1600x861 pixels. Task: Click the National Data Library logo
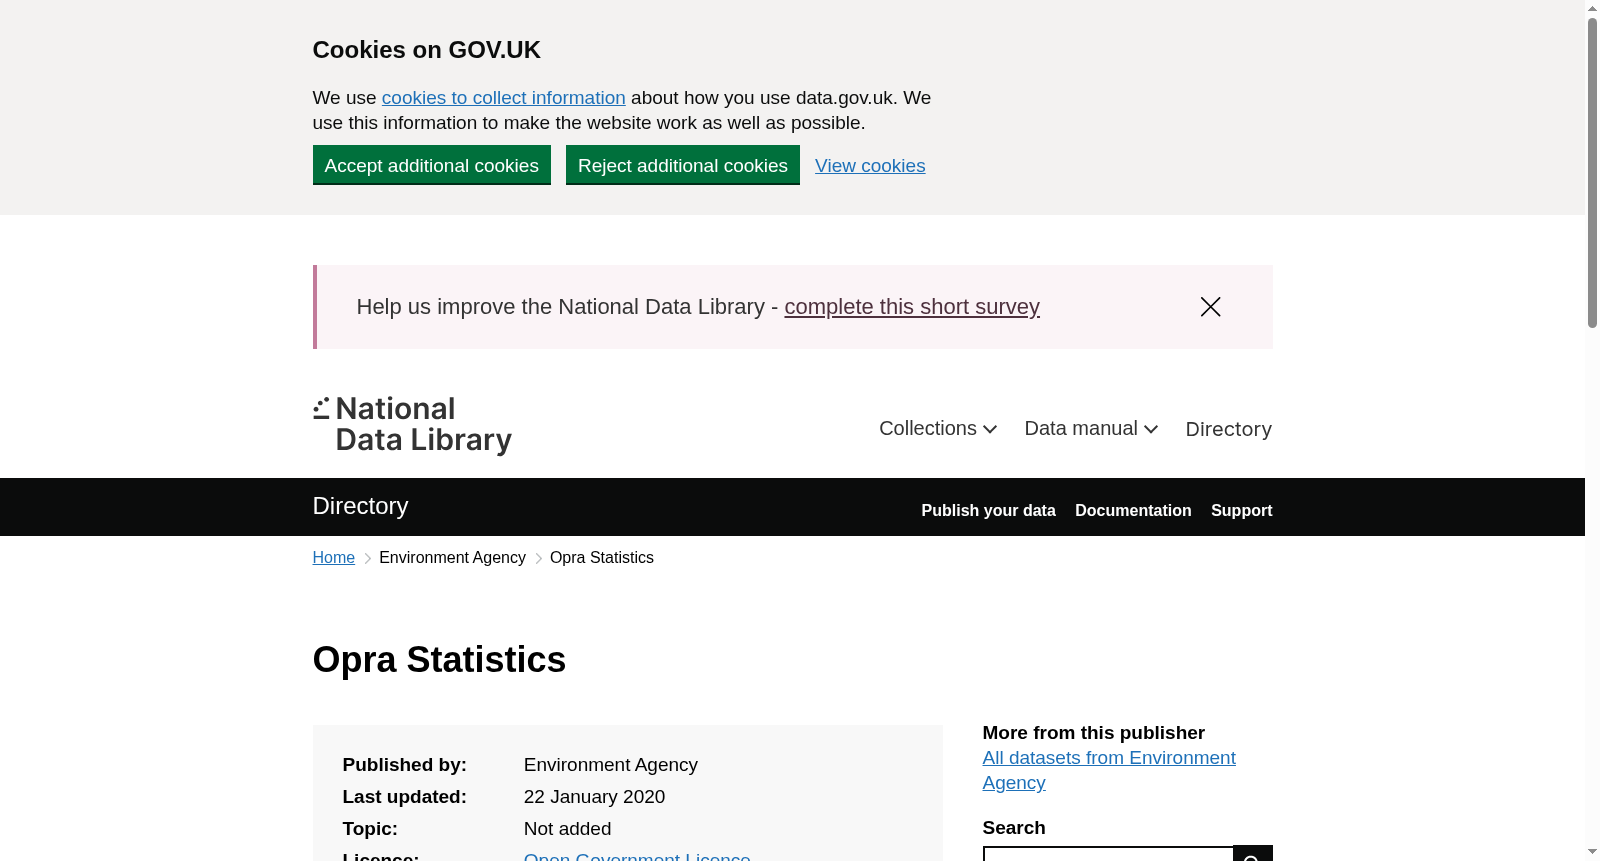point(412,425)
